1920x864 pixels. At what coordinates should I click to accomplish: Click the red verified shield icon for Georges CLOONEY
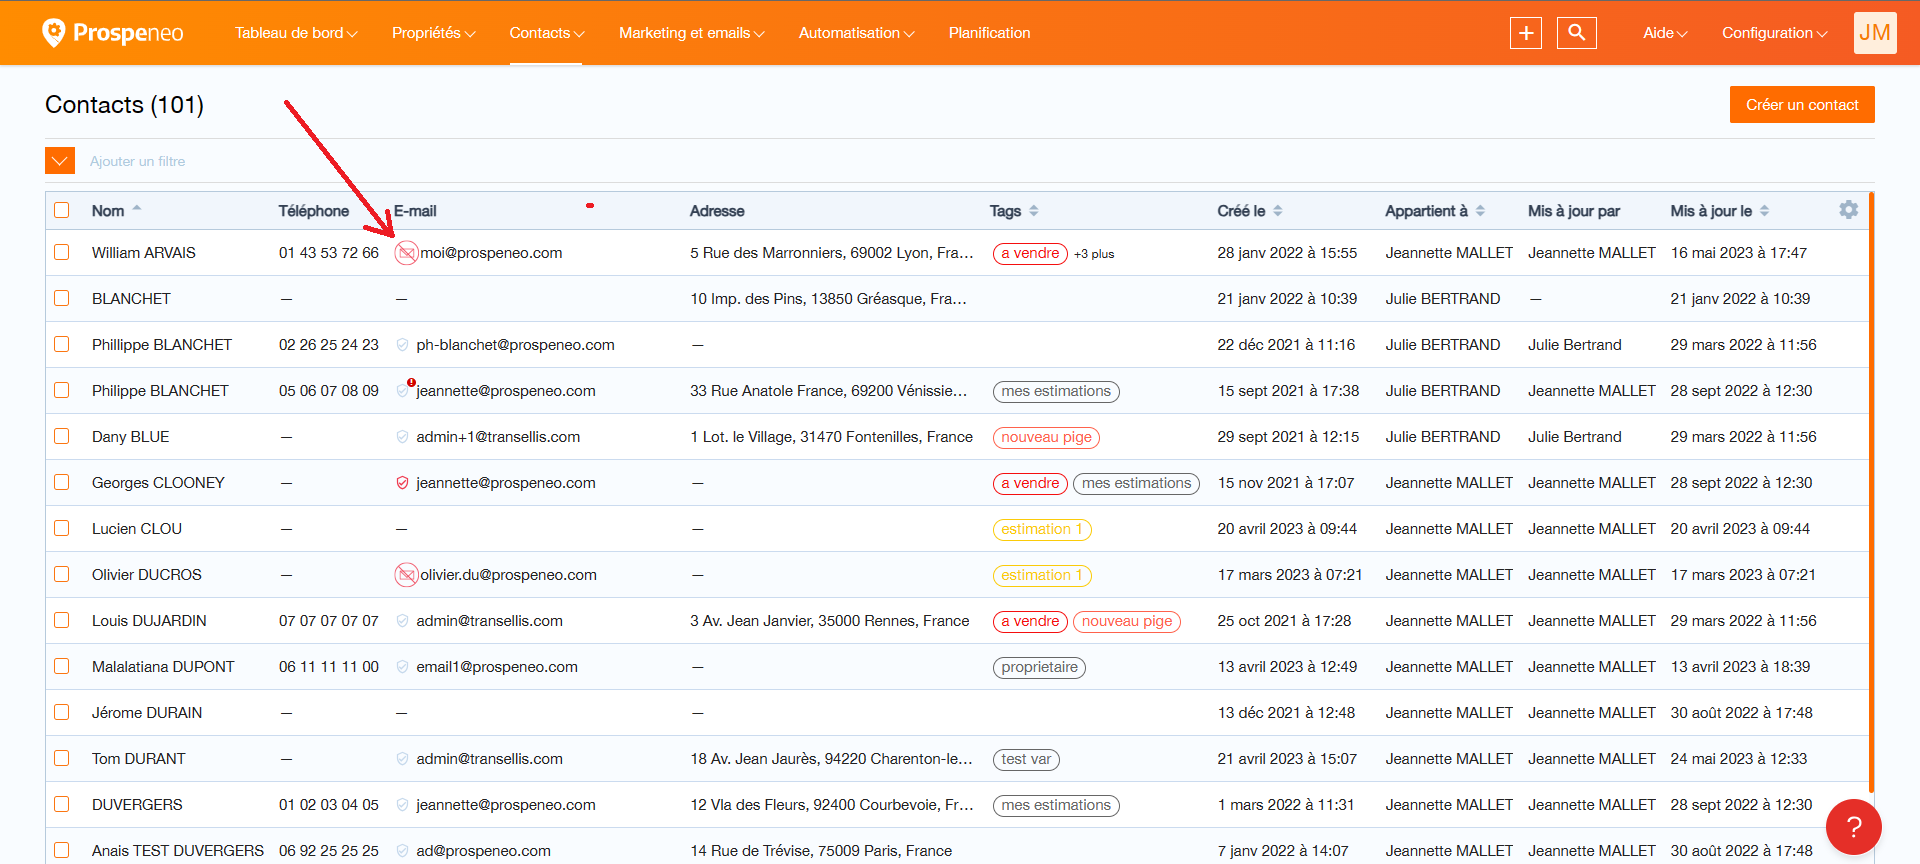pyautogui.click(x=402, y=483)
